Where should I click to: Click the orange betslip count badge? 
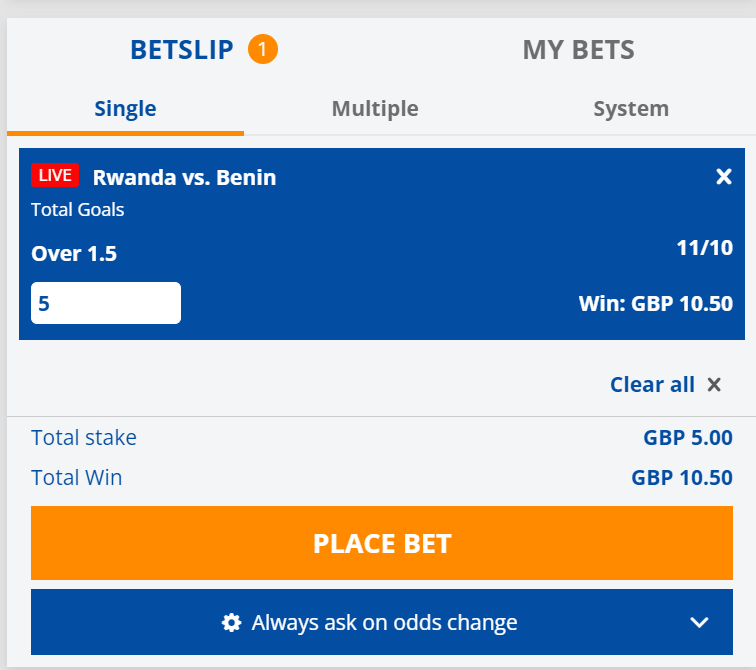263,49
